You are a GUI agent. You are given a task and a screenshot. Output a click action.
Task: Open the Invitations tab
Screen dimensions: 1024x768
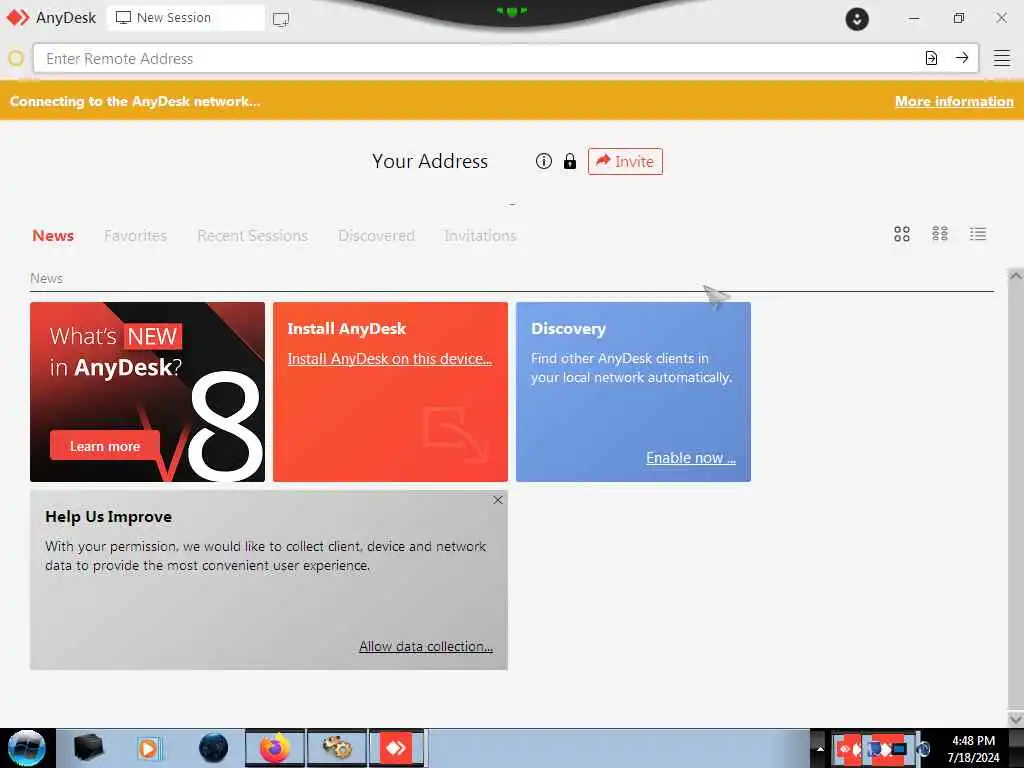(480, 235)
